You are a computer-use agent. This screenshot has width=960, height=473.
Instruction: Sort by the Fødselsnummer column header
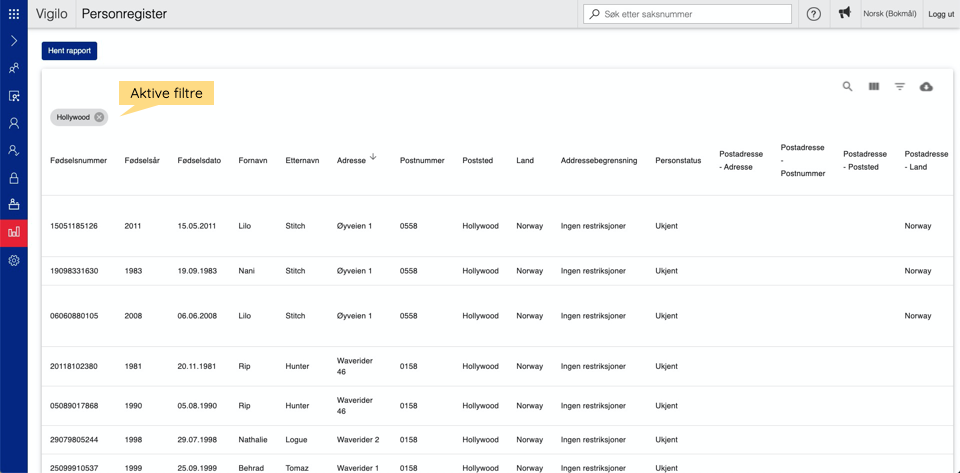[x=78, y=160]
